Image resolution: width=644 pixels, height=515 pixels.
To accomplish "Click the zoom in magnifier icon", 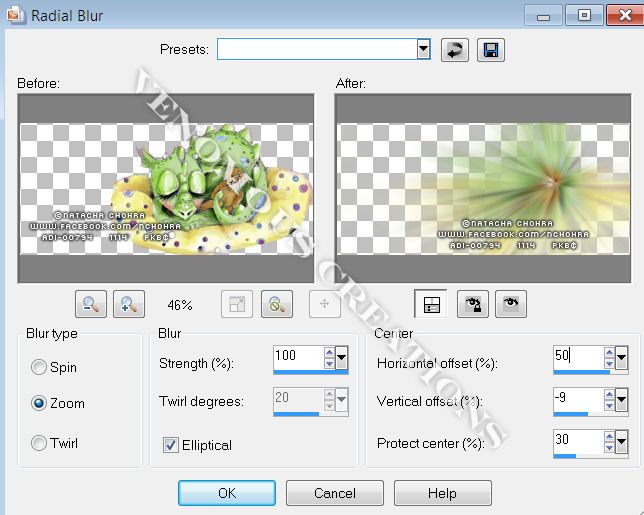I will [x=129, y=304].
